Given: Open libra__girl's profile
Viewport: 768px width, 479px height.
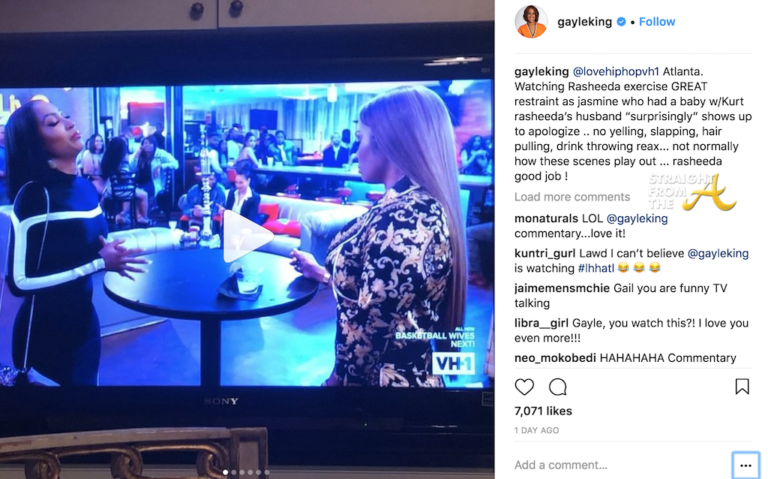Looking at the screenshot, I should 541,323.
